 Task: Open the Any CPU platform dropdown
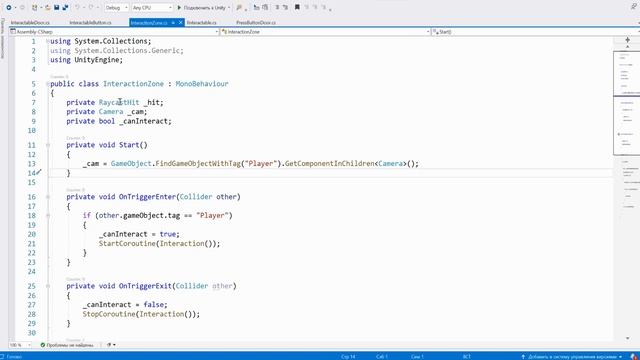pyautogui.click(x=152, y=7)
